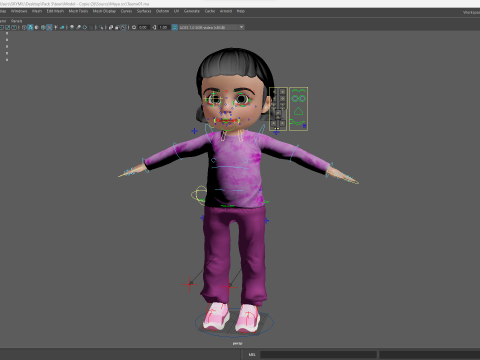Click the X-ray joints icon
This screenshot has width=480, height=360.
[x=124, y=27]
